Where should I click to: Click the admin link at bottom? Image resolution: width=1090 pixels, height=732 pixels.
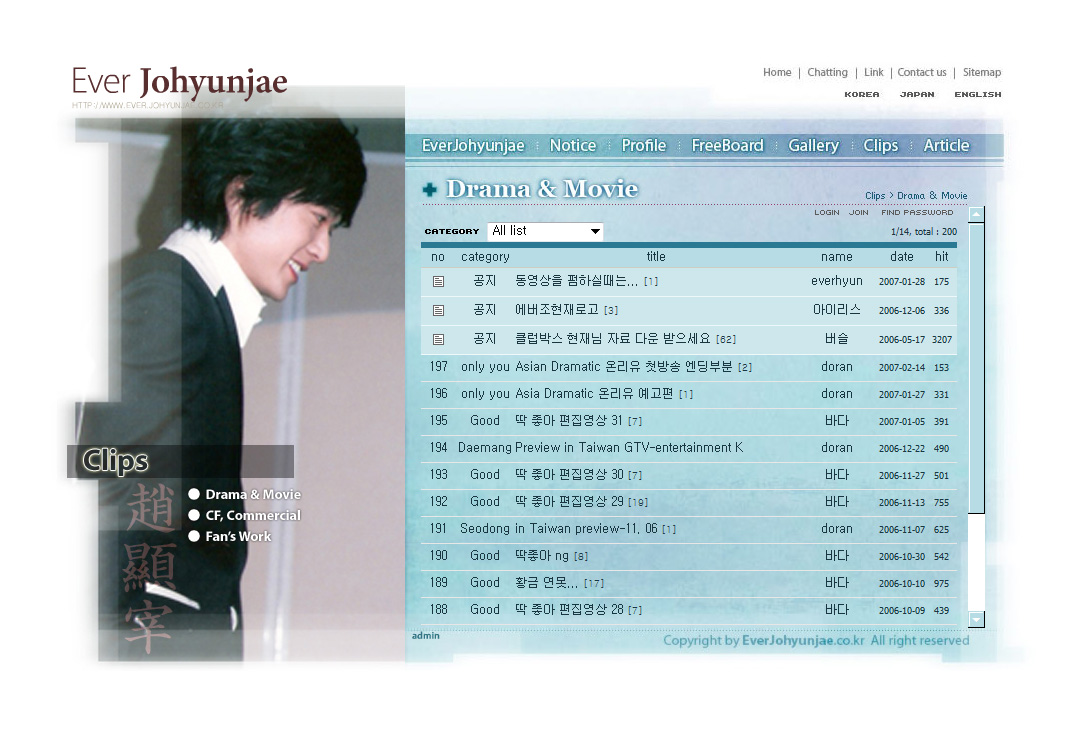(425, 635)
